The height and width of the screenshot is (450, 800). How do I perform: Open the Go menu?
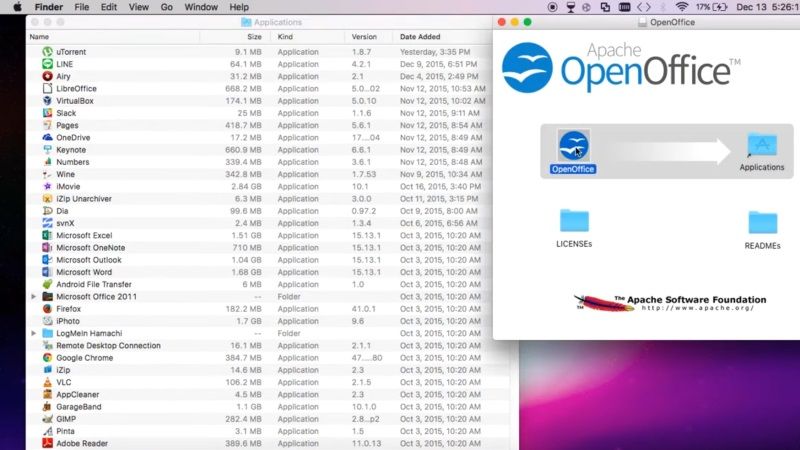166,7
